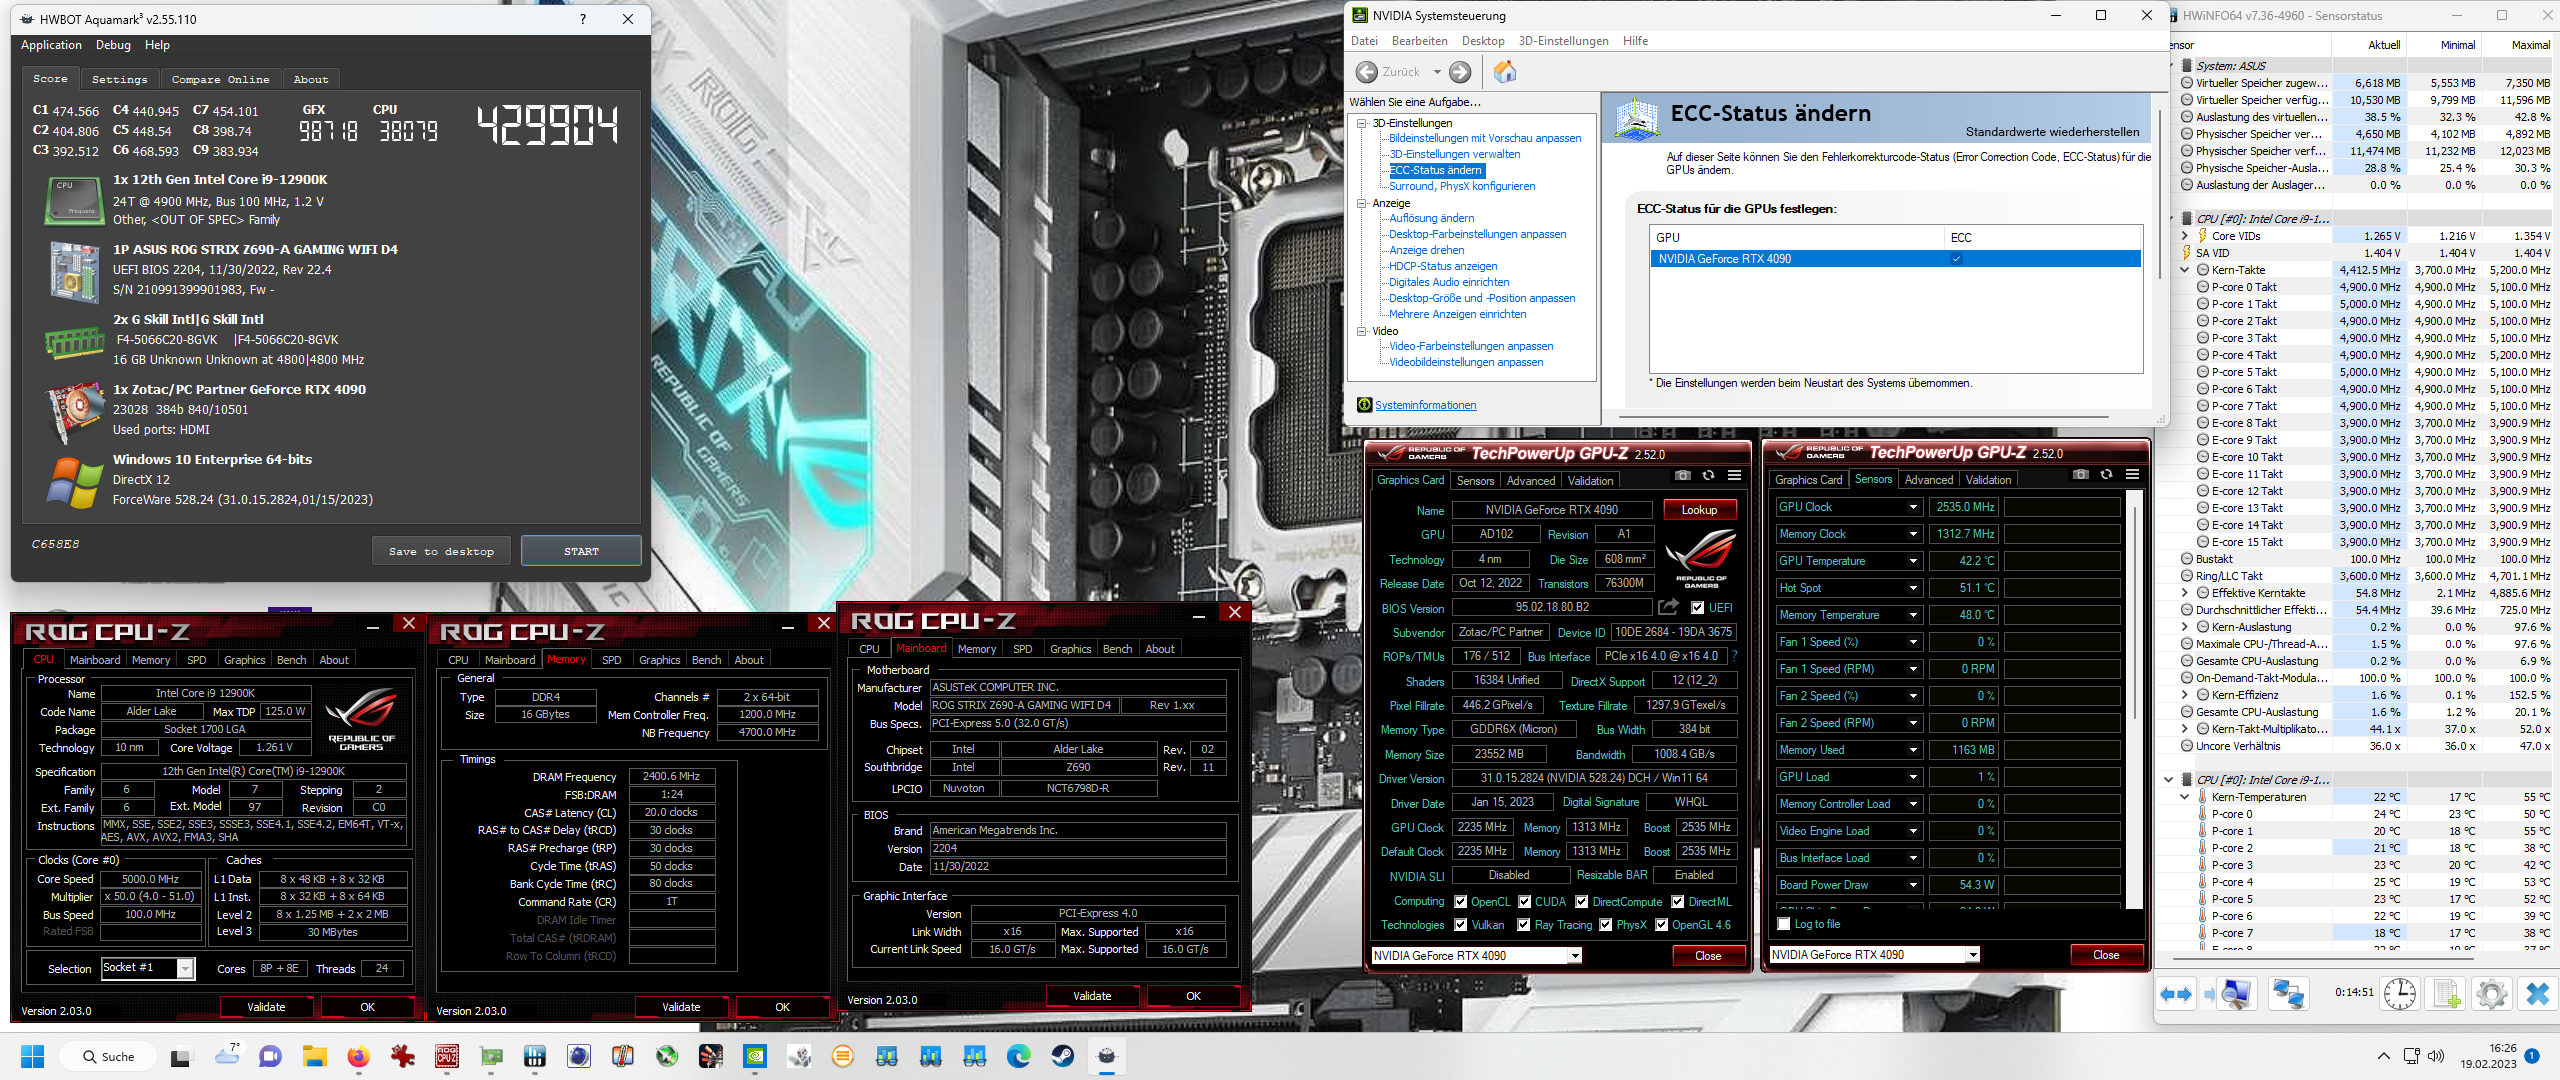This screenshot has height=1080, width=2560.
Task: Open File Explorer from the taskbar
Action: tap(315, 1056)
